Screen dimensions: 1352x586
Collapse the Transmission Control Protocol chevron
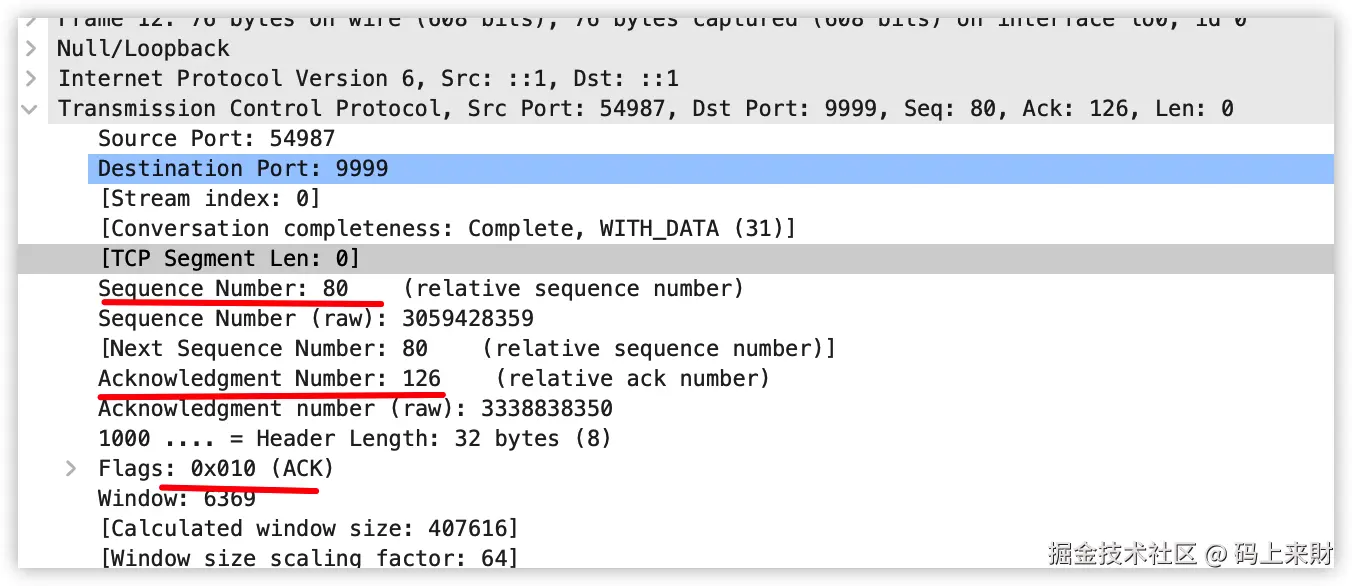[31, 109]
